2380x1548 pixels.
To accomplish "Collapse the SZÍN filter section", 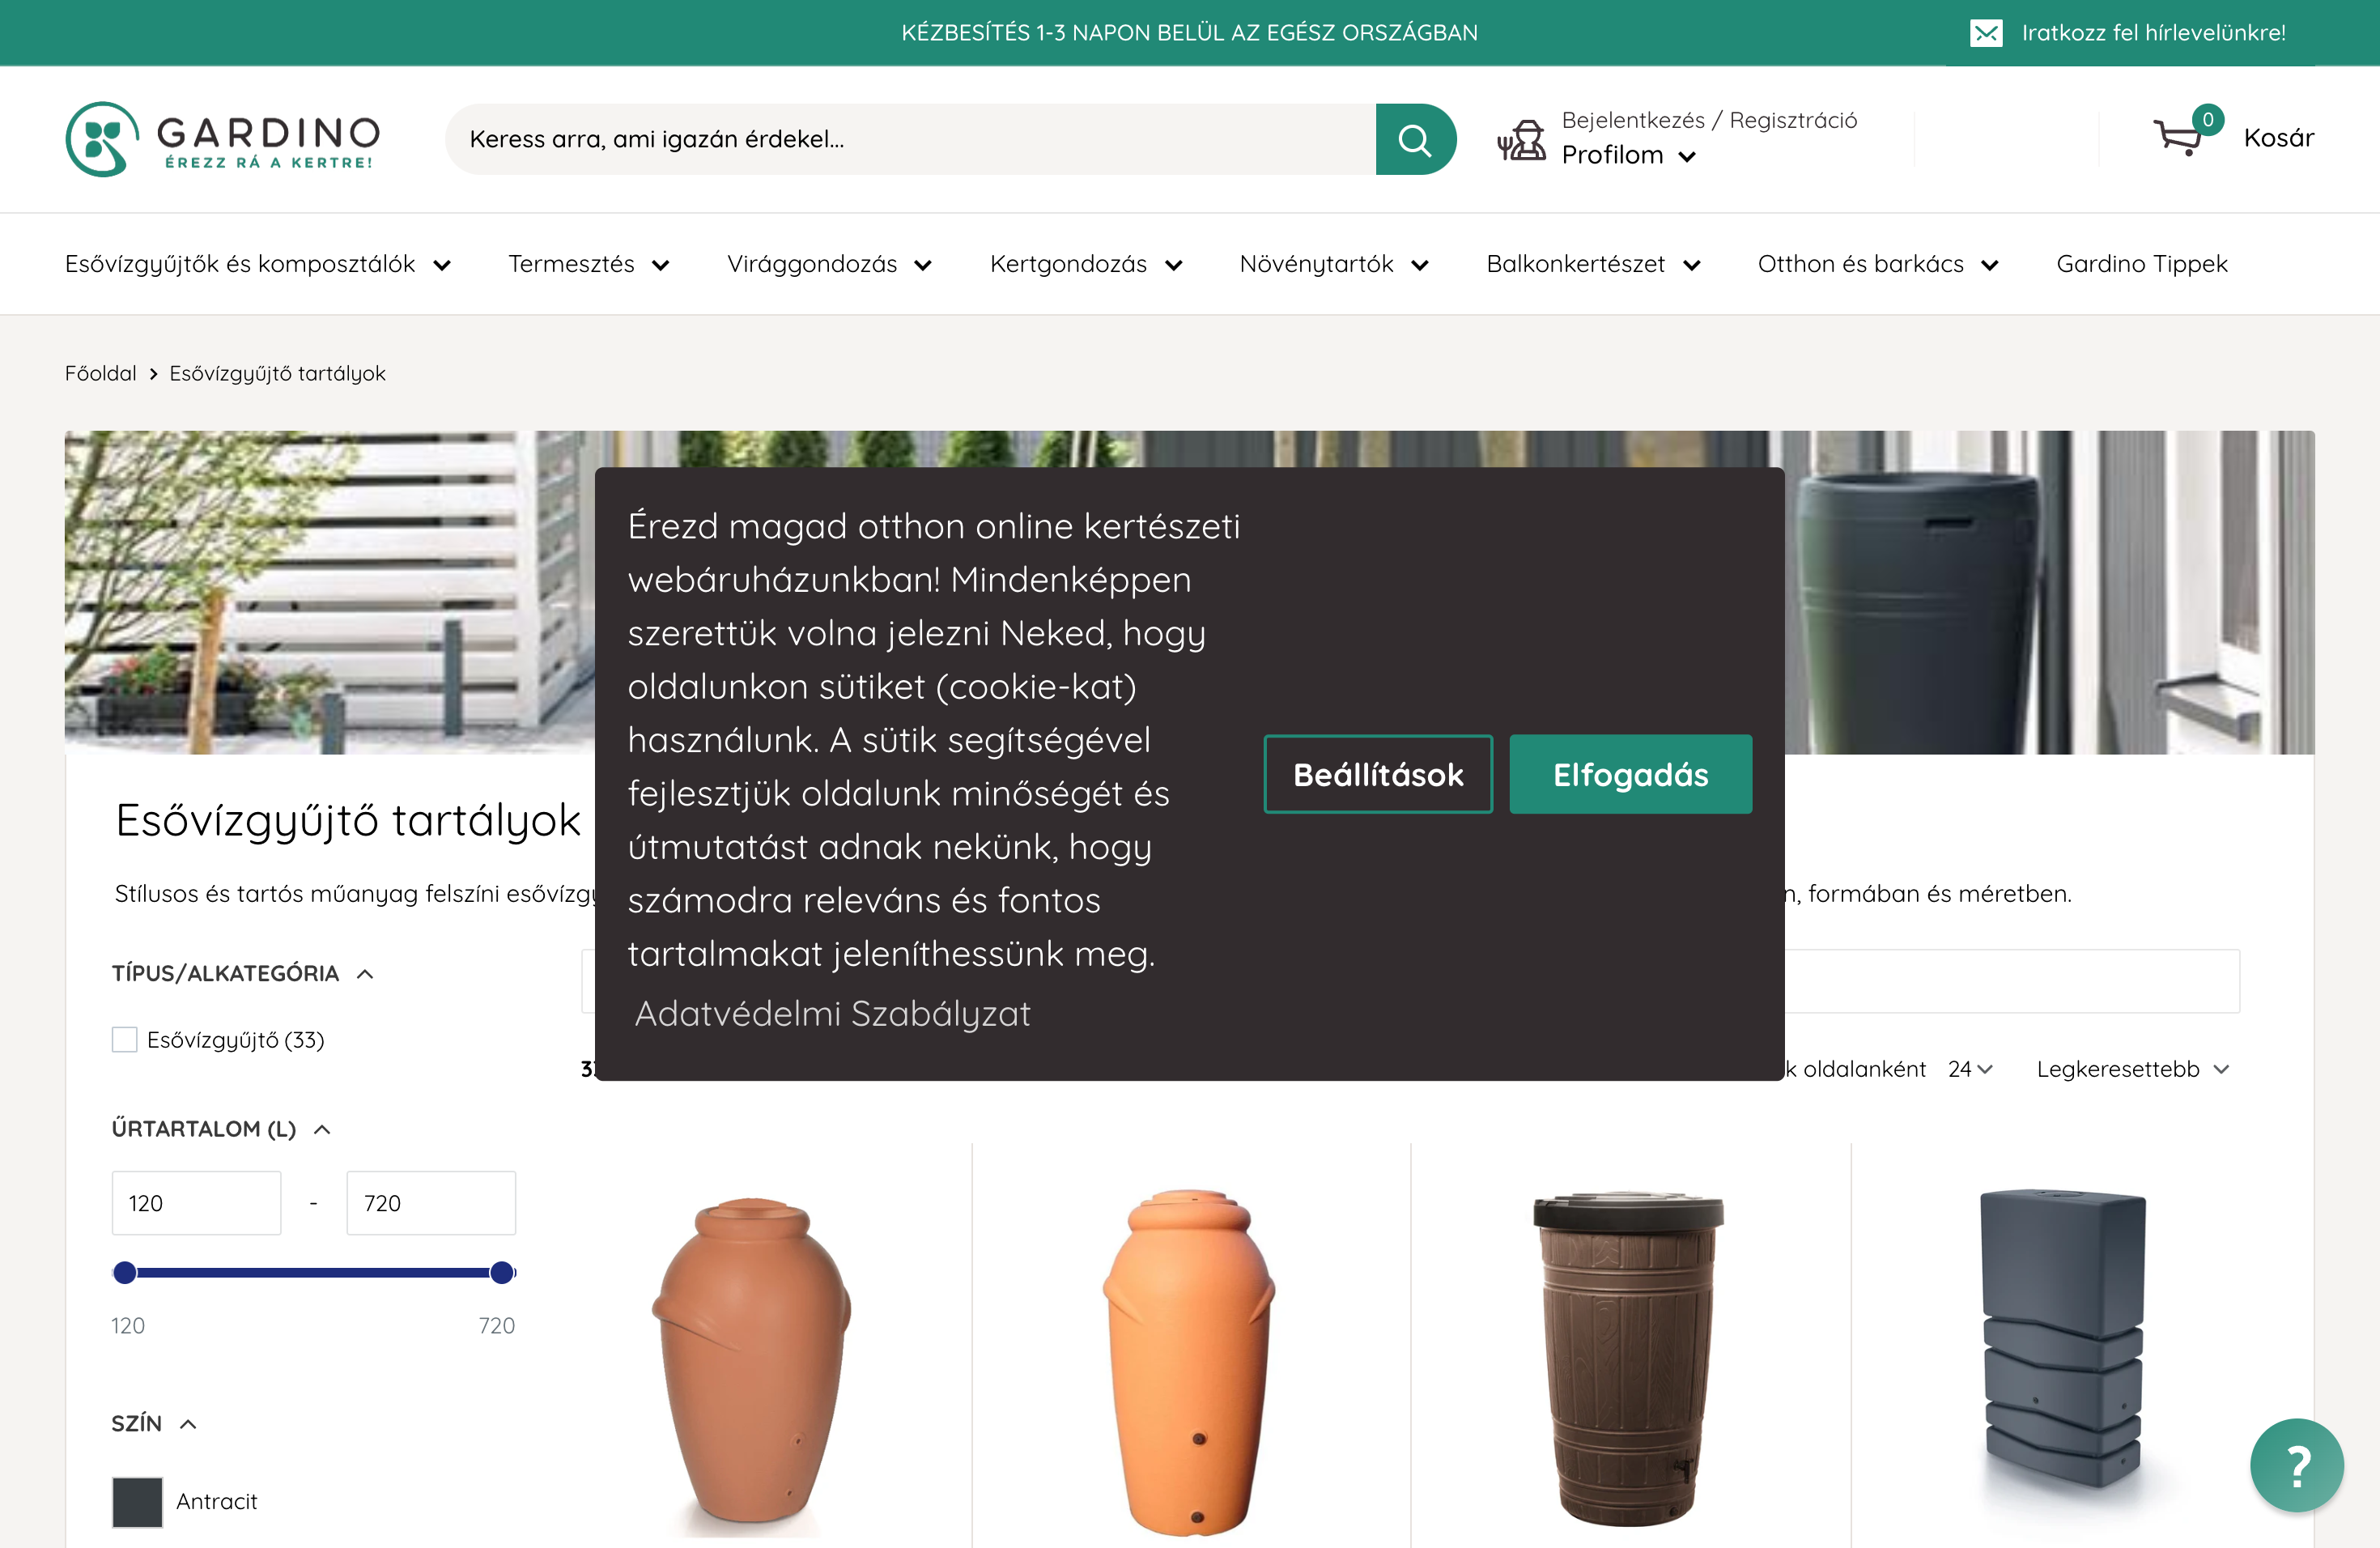I will 186,1423.
